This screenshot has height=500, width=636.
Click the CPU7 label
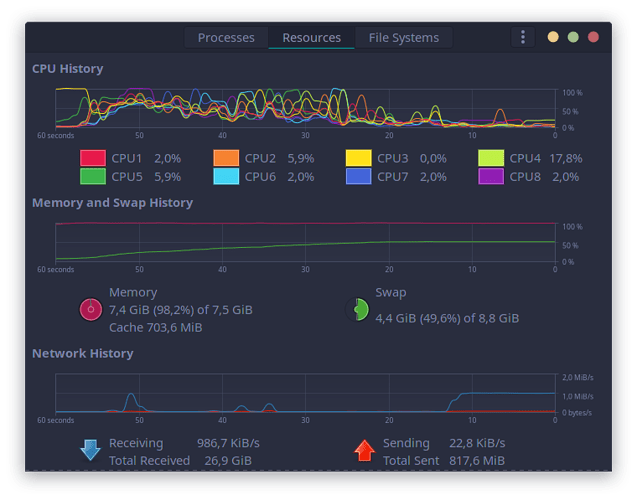[392, 177]
